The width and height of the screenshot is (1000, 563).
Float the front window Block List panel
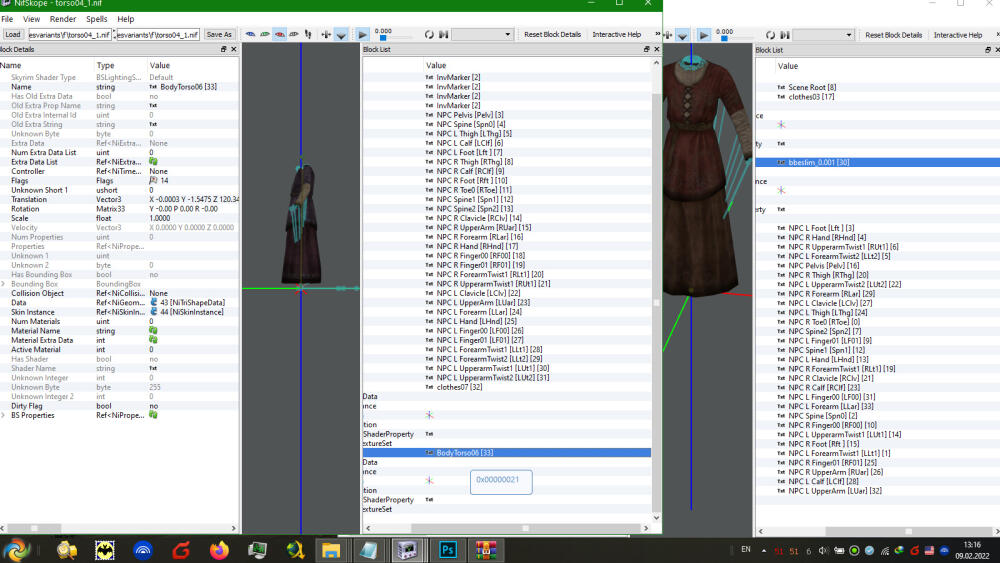pyautogui.click(x=647, y=49)
